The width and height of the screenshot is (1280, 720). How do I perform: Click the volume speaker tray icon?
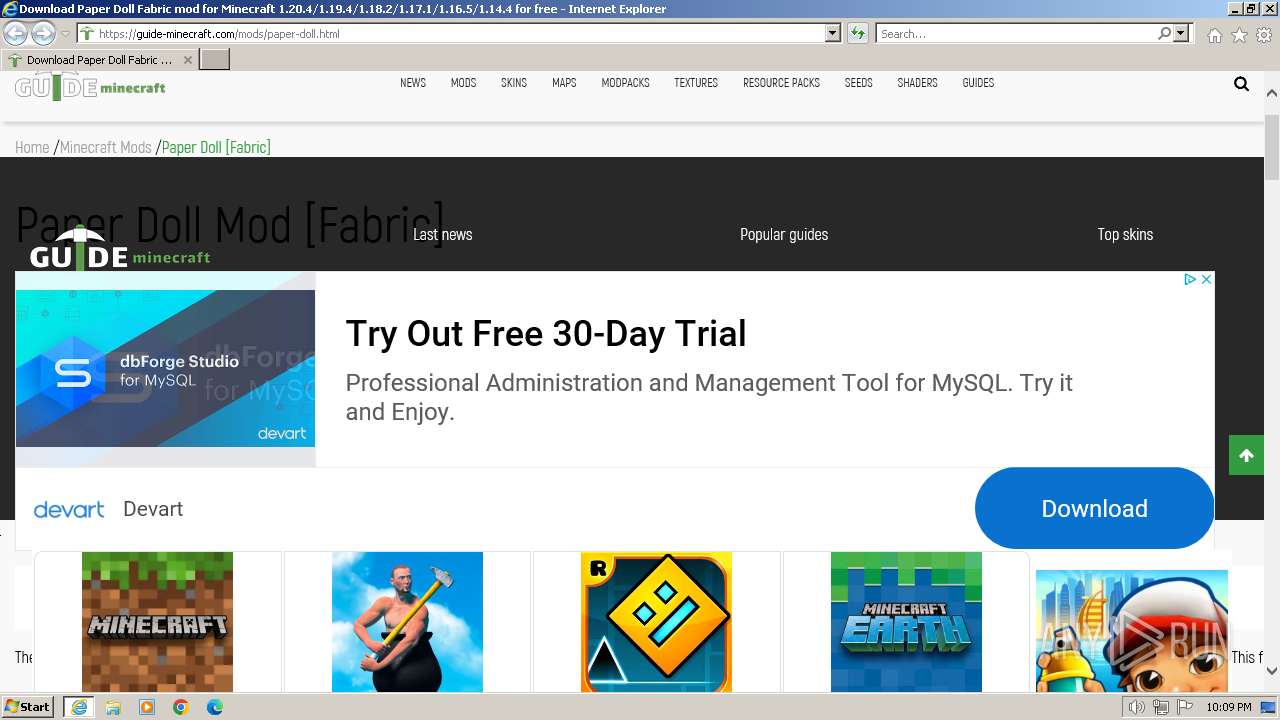(x=1137, y=707)
